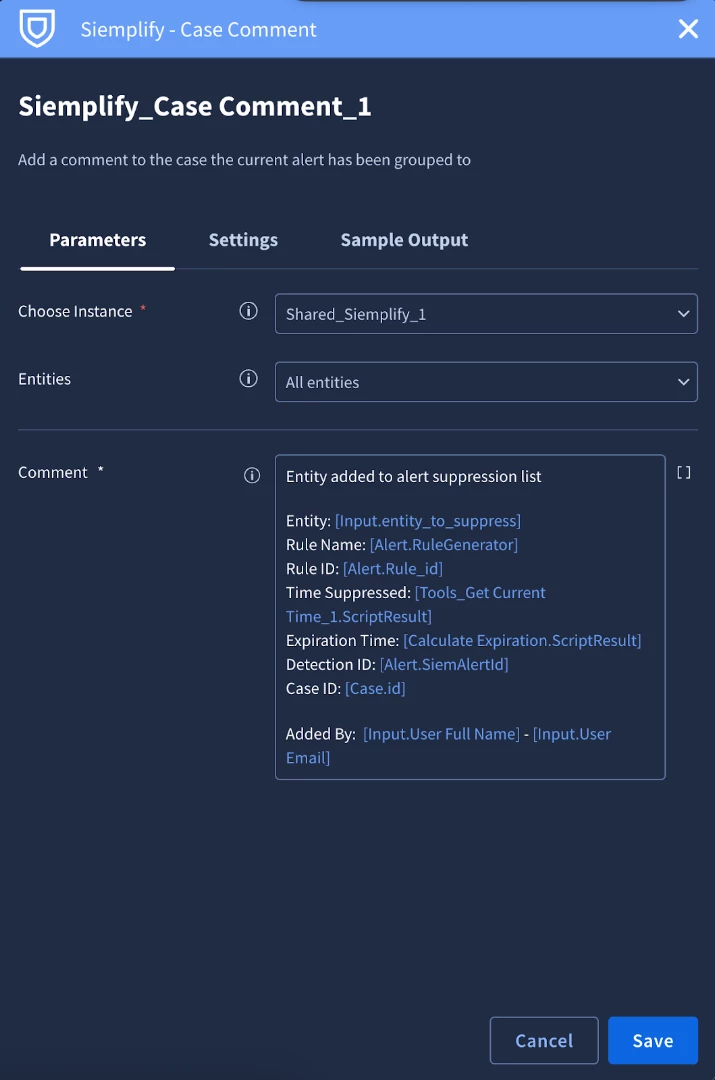The height and width of the screenshot is (1080, 715).
Task: Open the placeholder brackets picker for Comment
Action: 683,472
